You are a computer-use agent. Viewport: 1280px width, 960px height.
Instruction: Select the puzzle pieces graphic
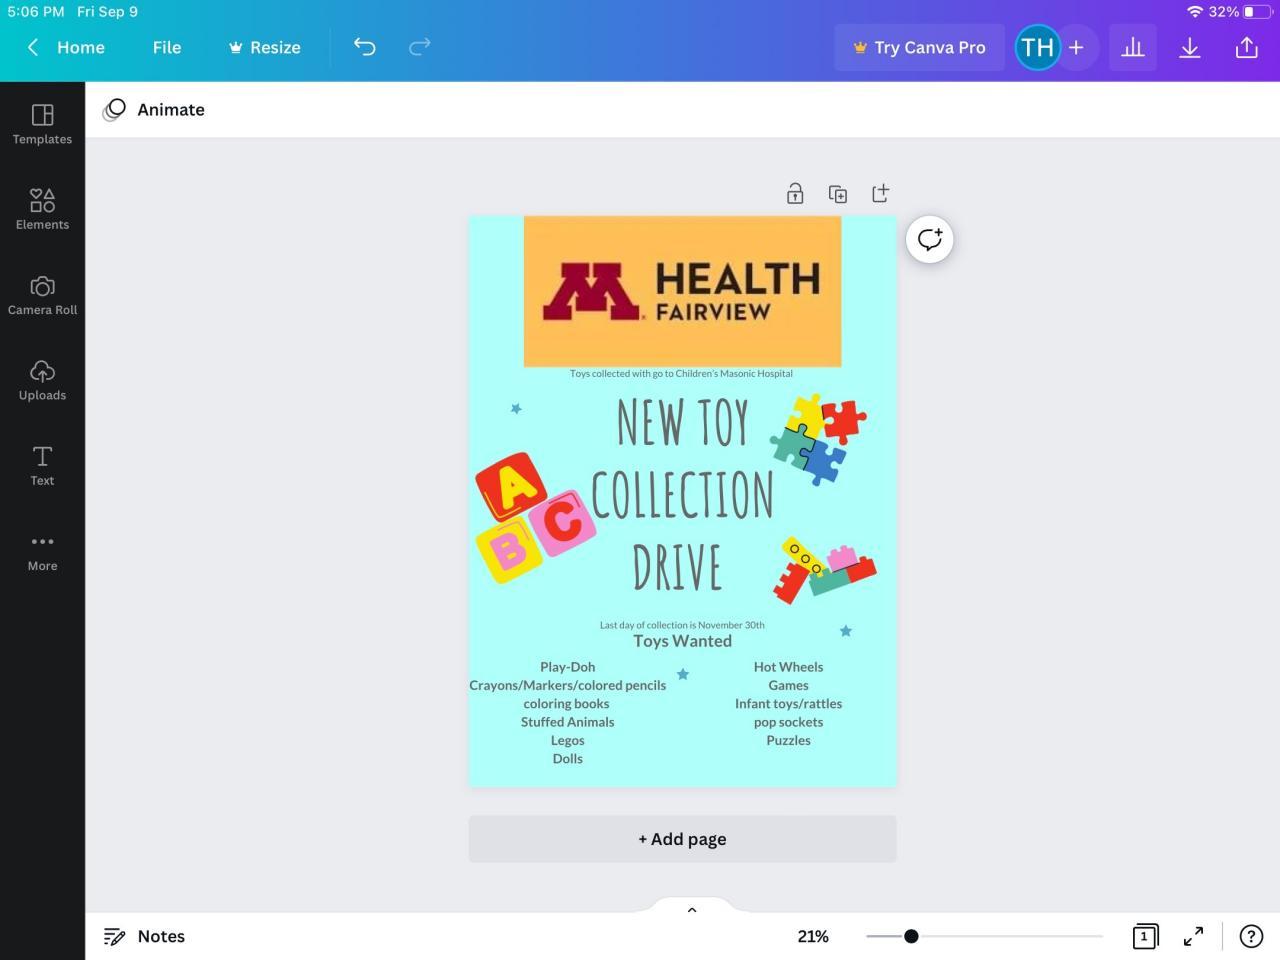click(818, 438)
